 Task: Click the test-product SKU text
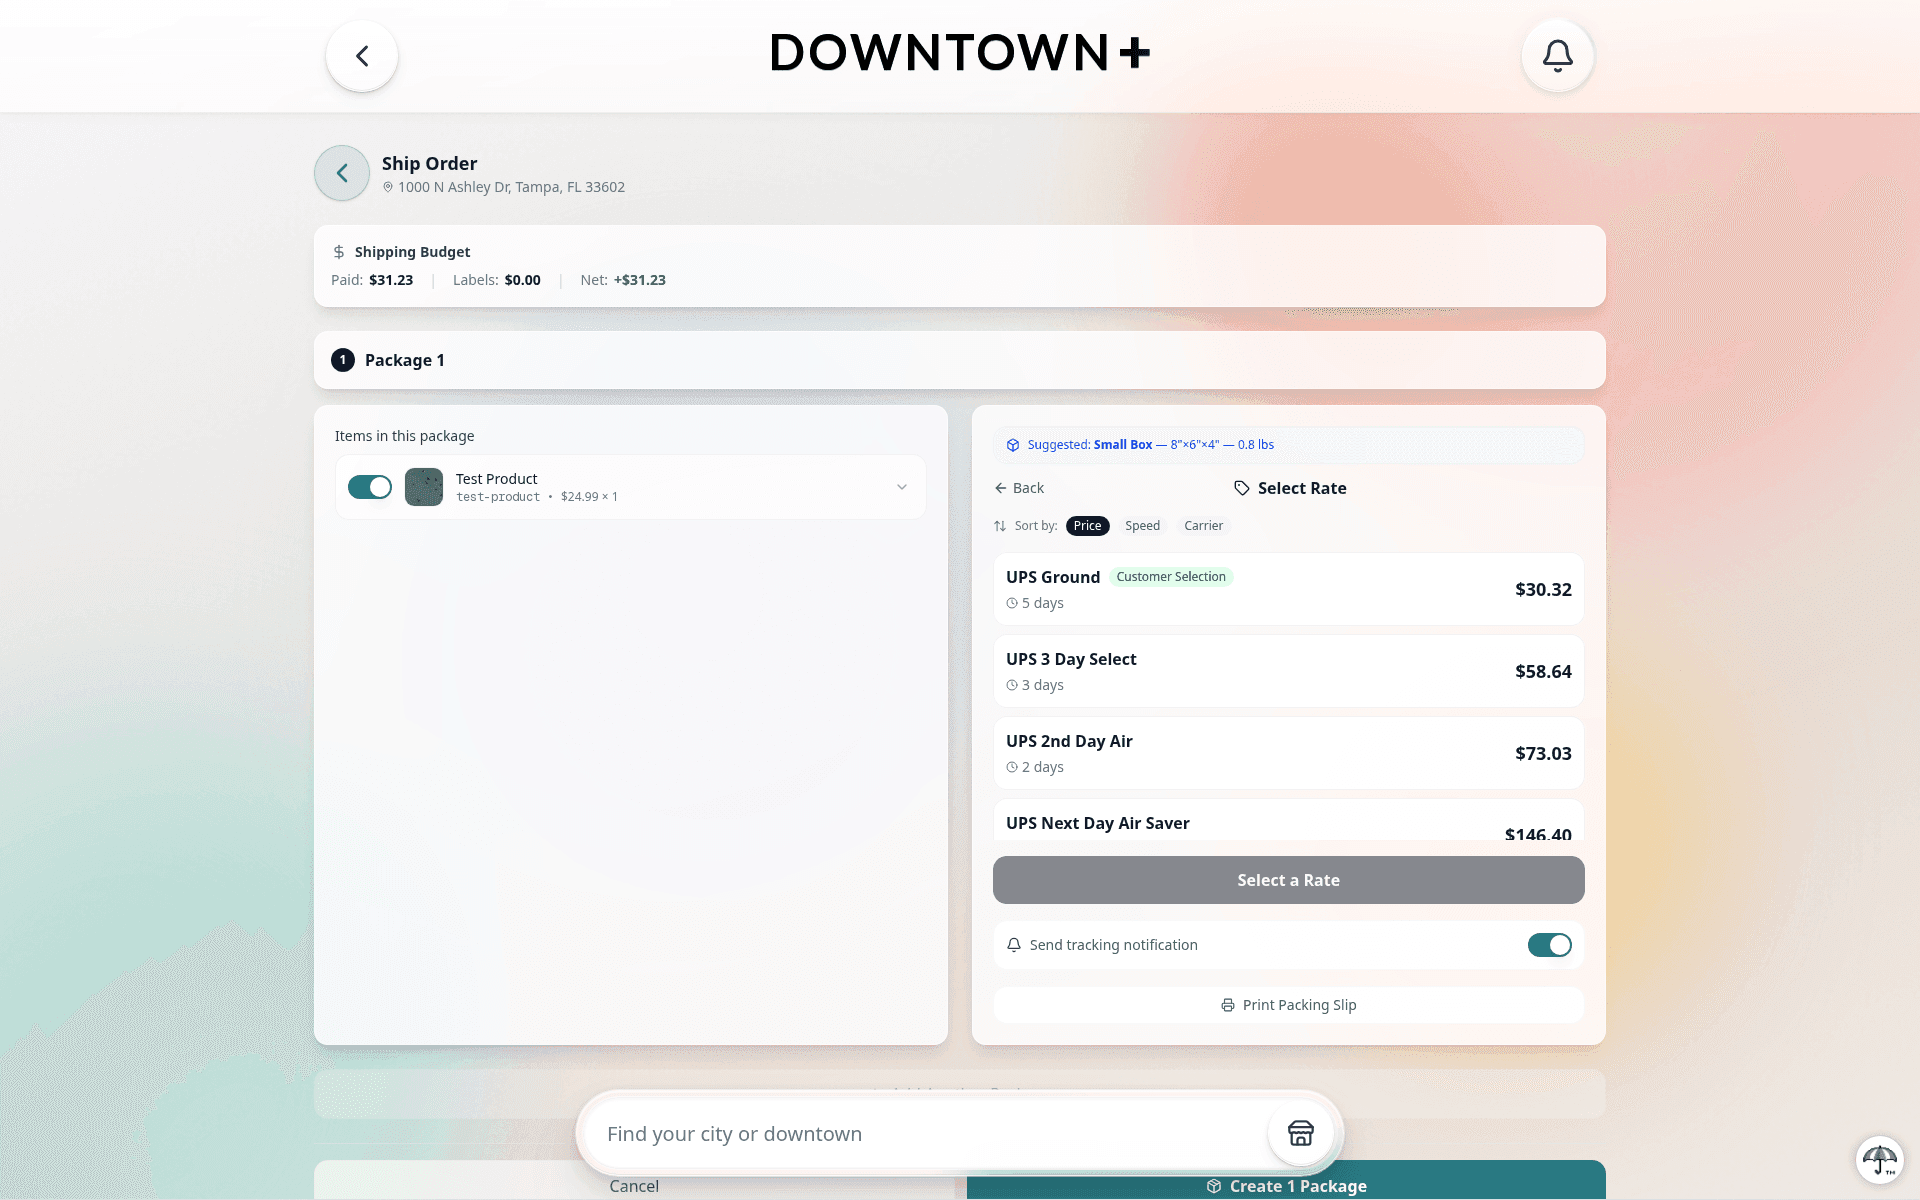click(498, 497)
